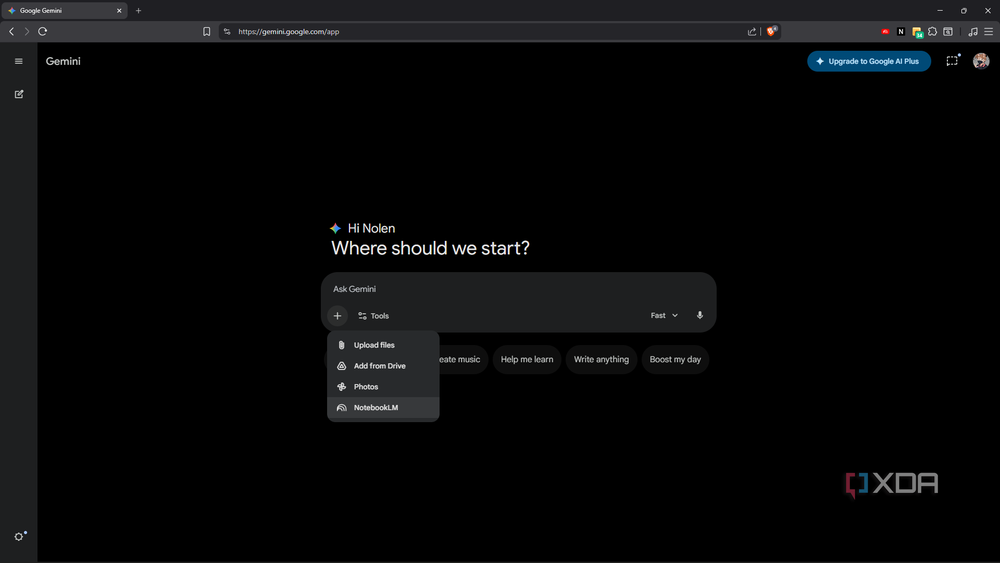Screen dimensions: 1000x563
Task: Go forward with the browser forward arrow
Action: 27,31
